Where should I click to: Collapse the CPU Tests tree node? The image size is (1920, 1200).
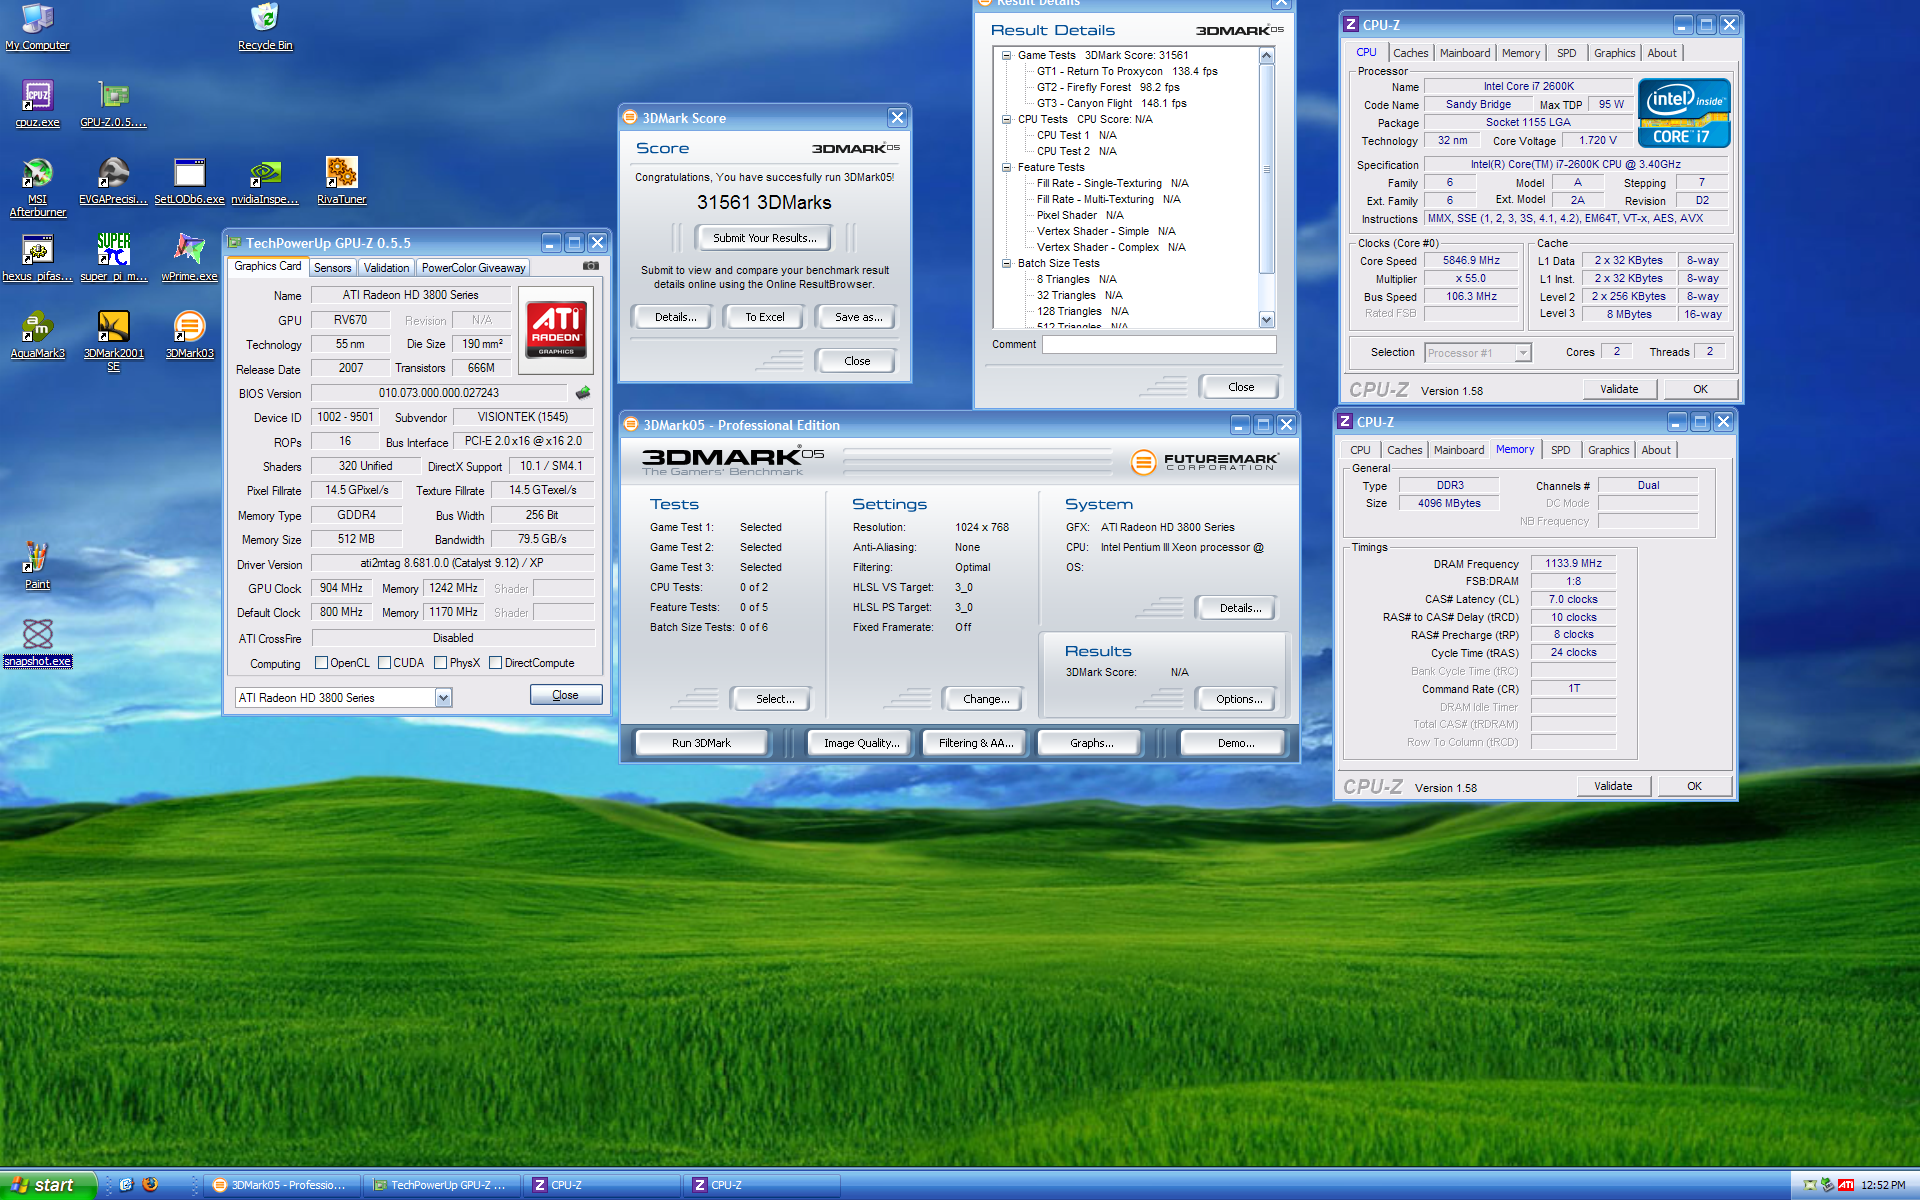pyautogui.click(x=1007, y=119)
